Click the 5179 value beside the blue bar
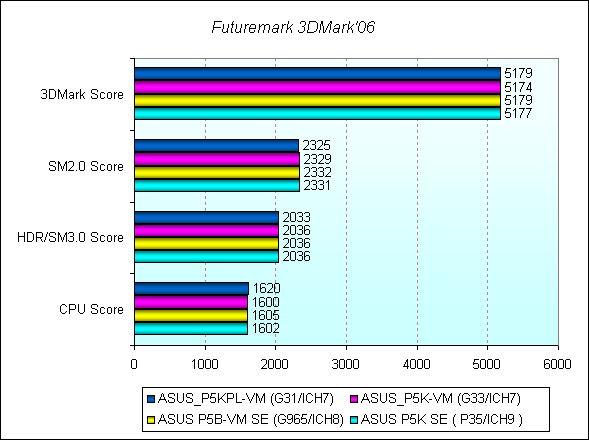 (518, 73)
